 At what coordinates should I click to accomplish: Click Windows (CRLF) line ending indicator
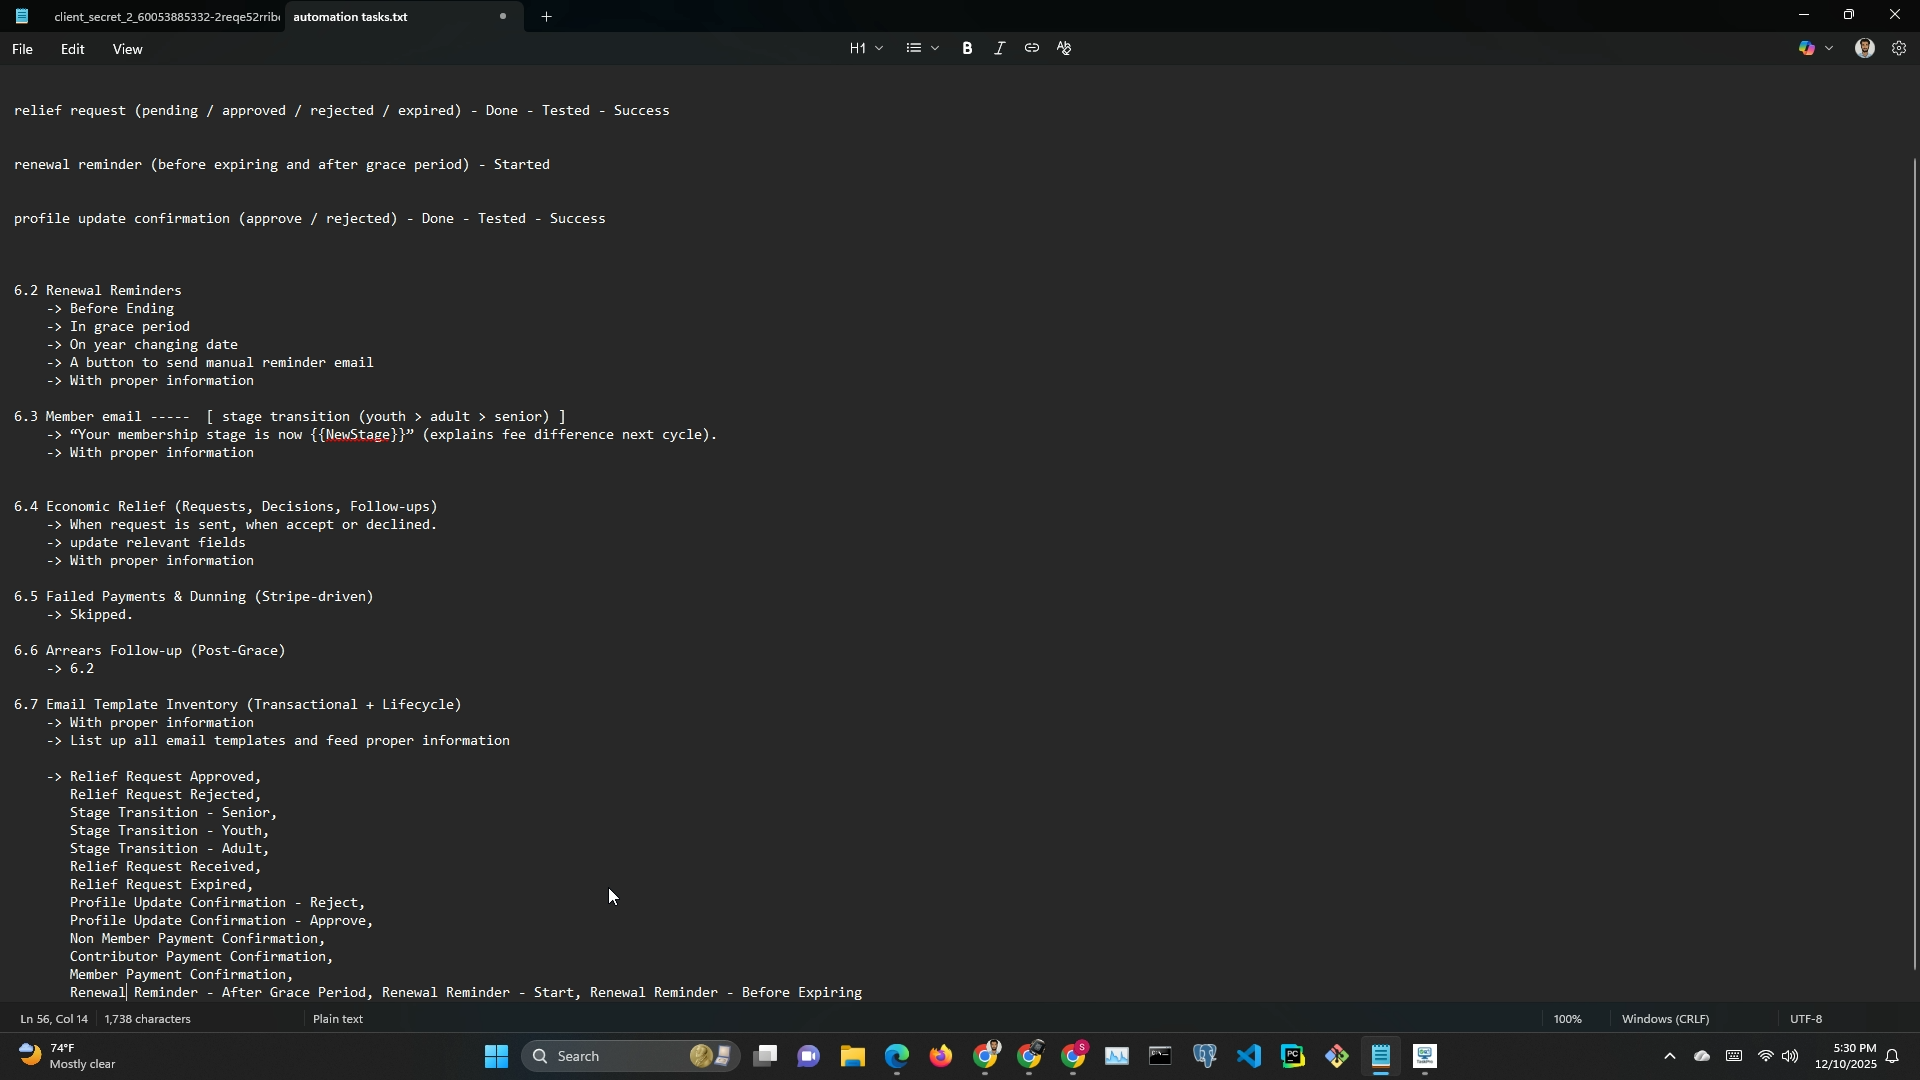[x=1665, y=1019]
